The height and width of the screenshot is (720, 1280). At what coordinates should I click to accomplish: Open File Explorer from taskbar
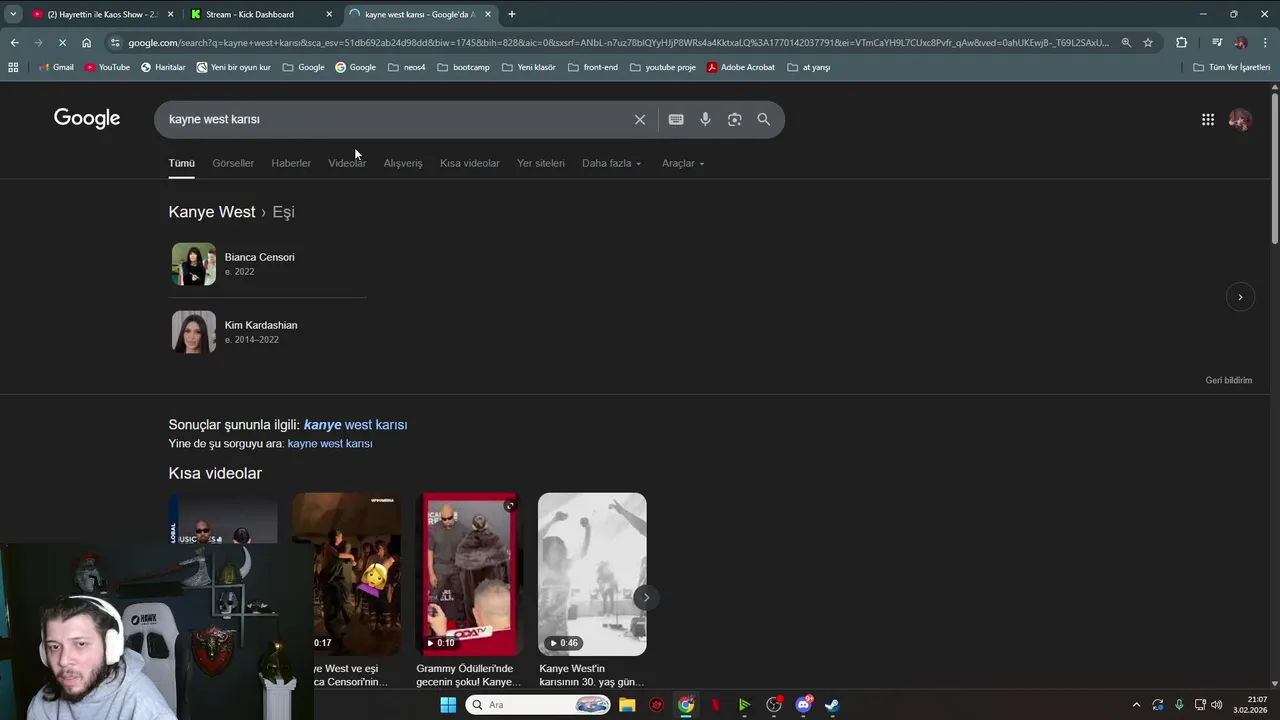[x=627, y=705]
